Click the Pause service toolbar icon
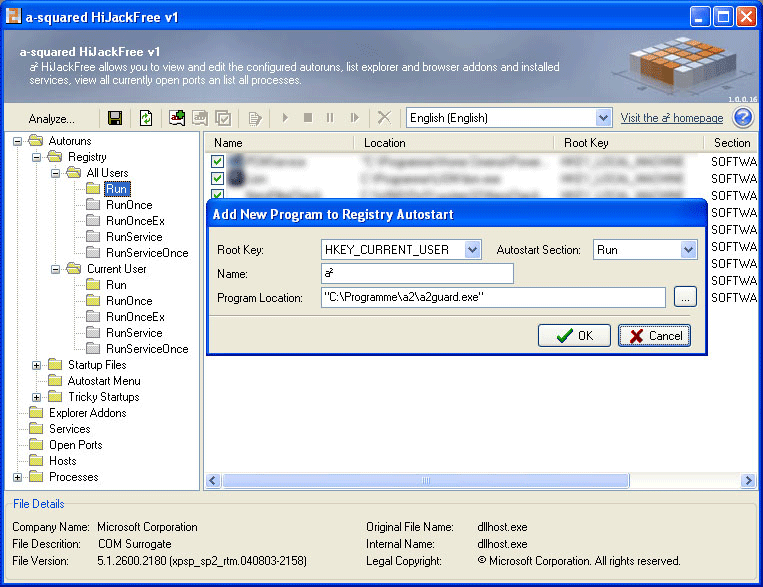This screenshot has height=587, width=763. pos(330,118)
